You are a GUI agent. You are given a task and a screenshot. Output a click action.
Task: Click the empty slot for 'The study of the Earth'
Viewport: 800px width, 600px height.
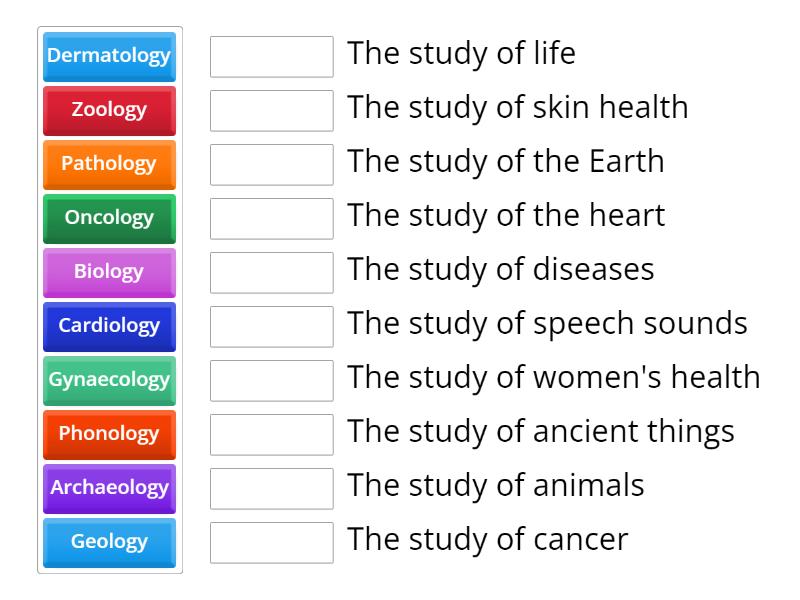[x=272, y=165]
